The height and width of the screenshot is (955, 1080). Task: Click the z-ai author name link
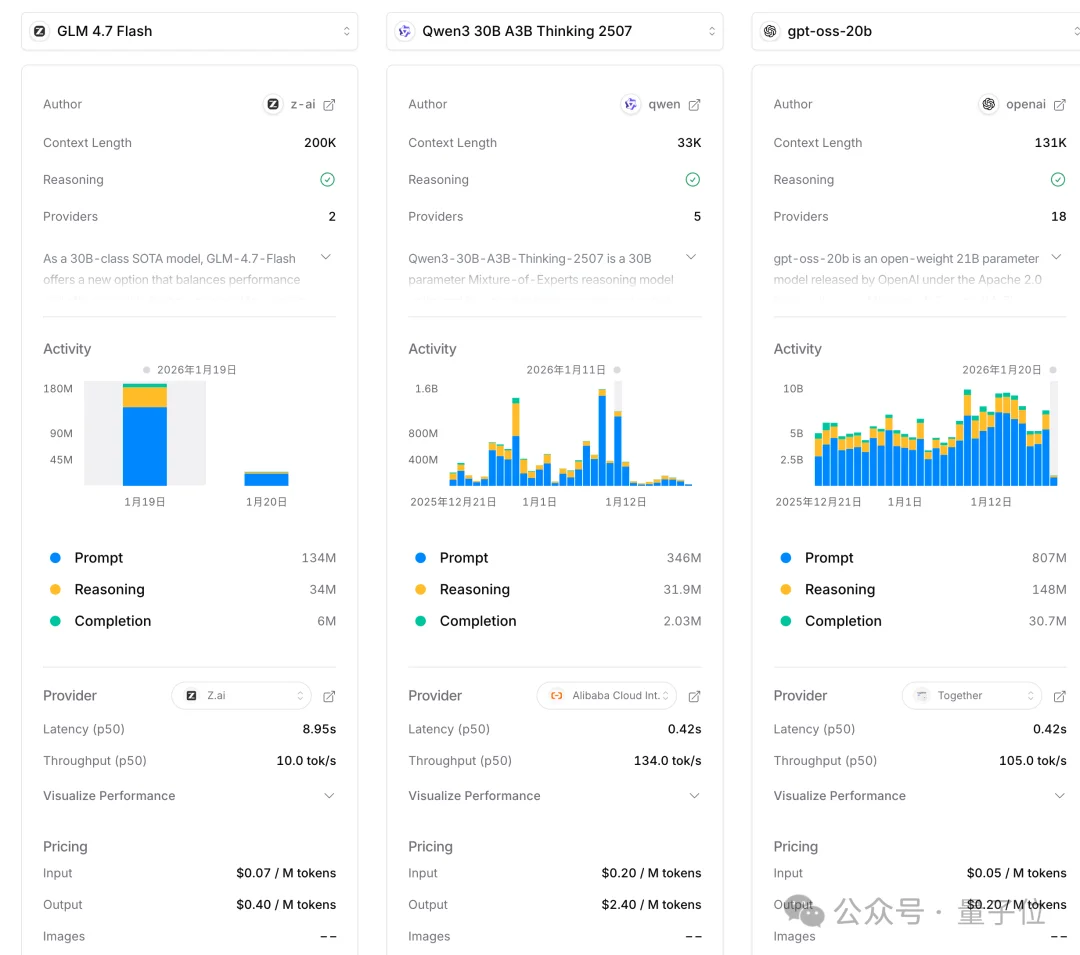coord(303,104)
